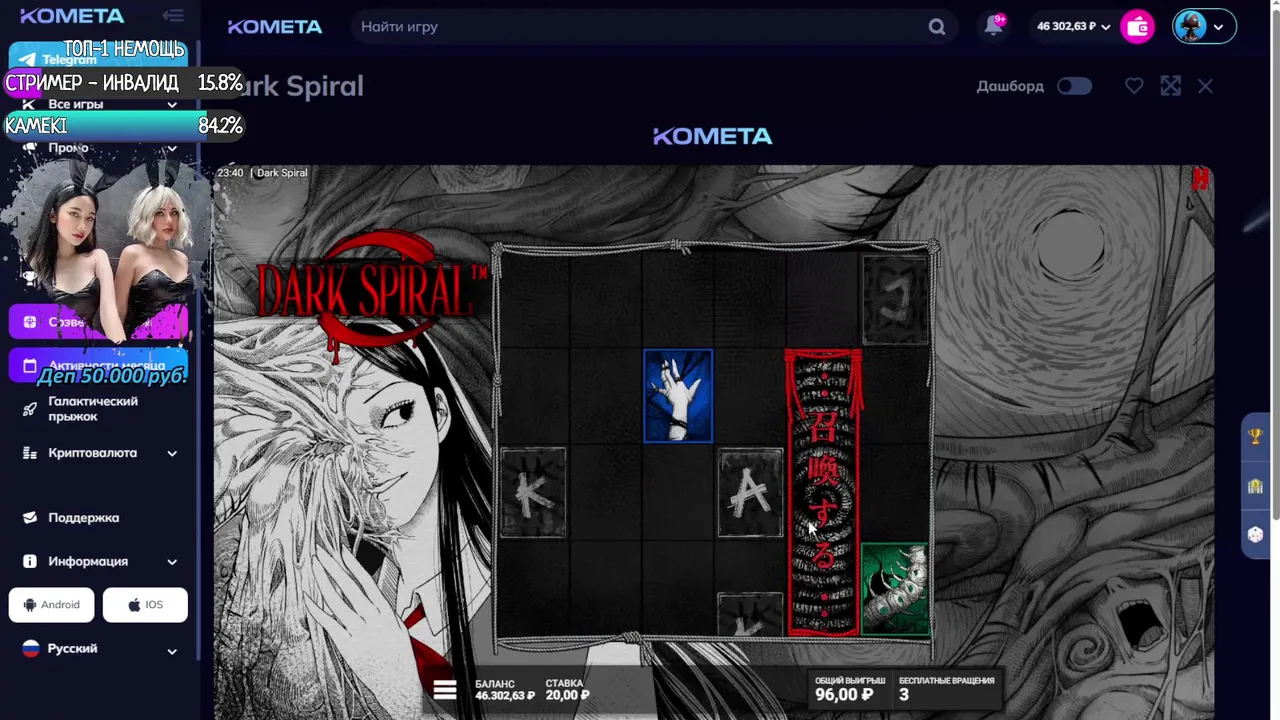Click the green centipede symbol
The height and width of the screenshot is (720, 1280).
[895, 589]
